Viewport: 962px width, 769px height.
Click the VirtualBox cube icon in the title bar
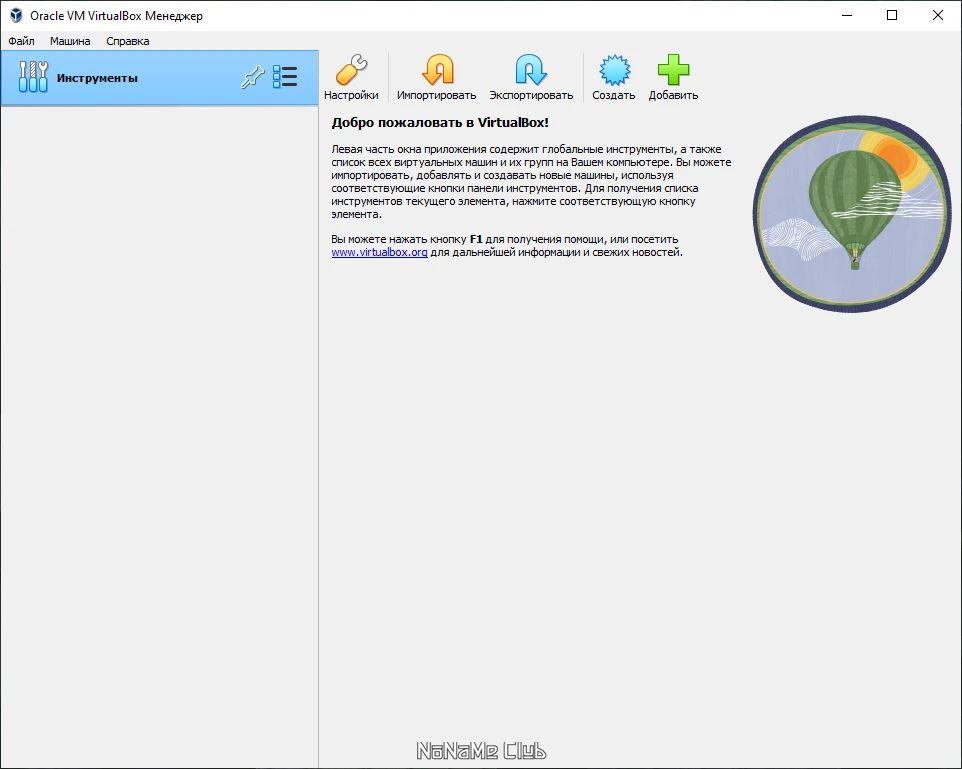coord(15,15)
